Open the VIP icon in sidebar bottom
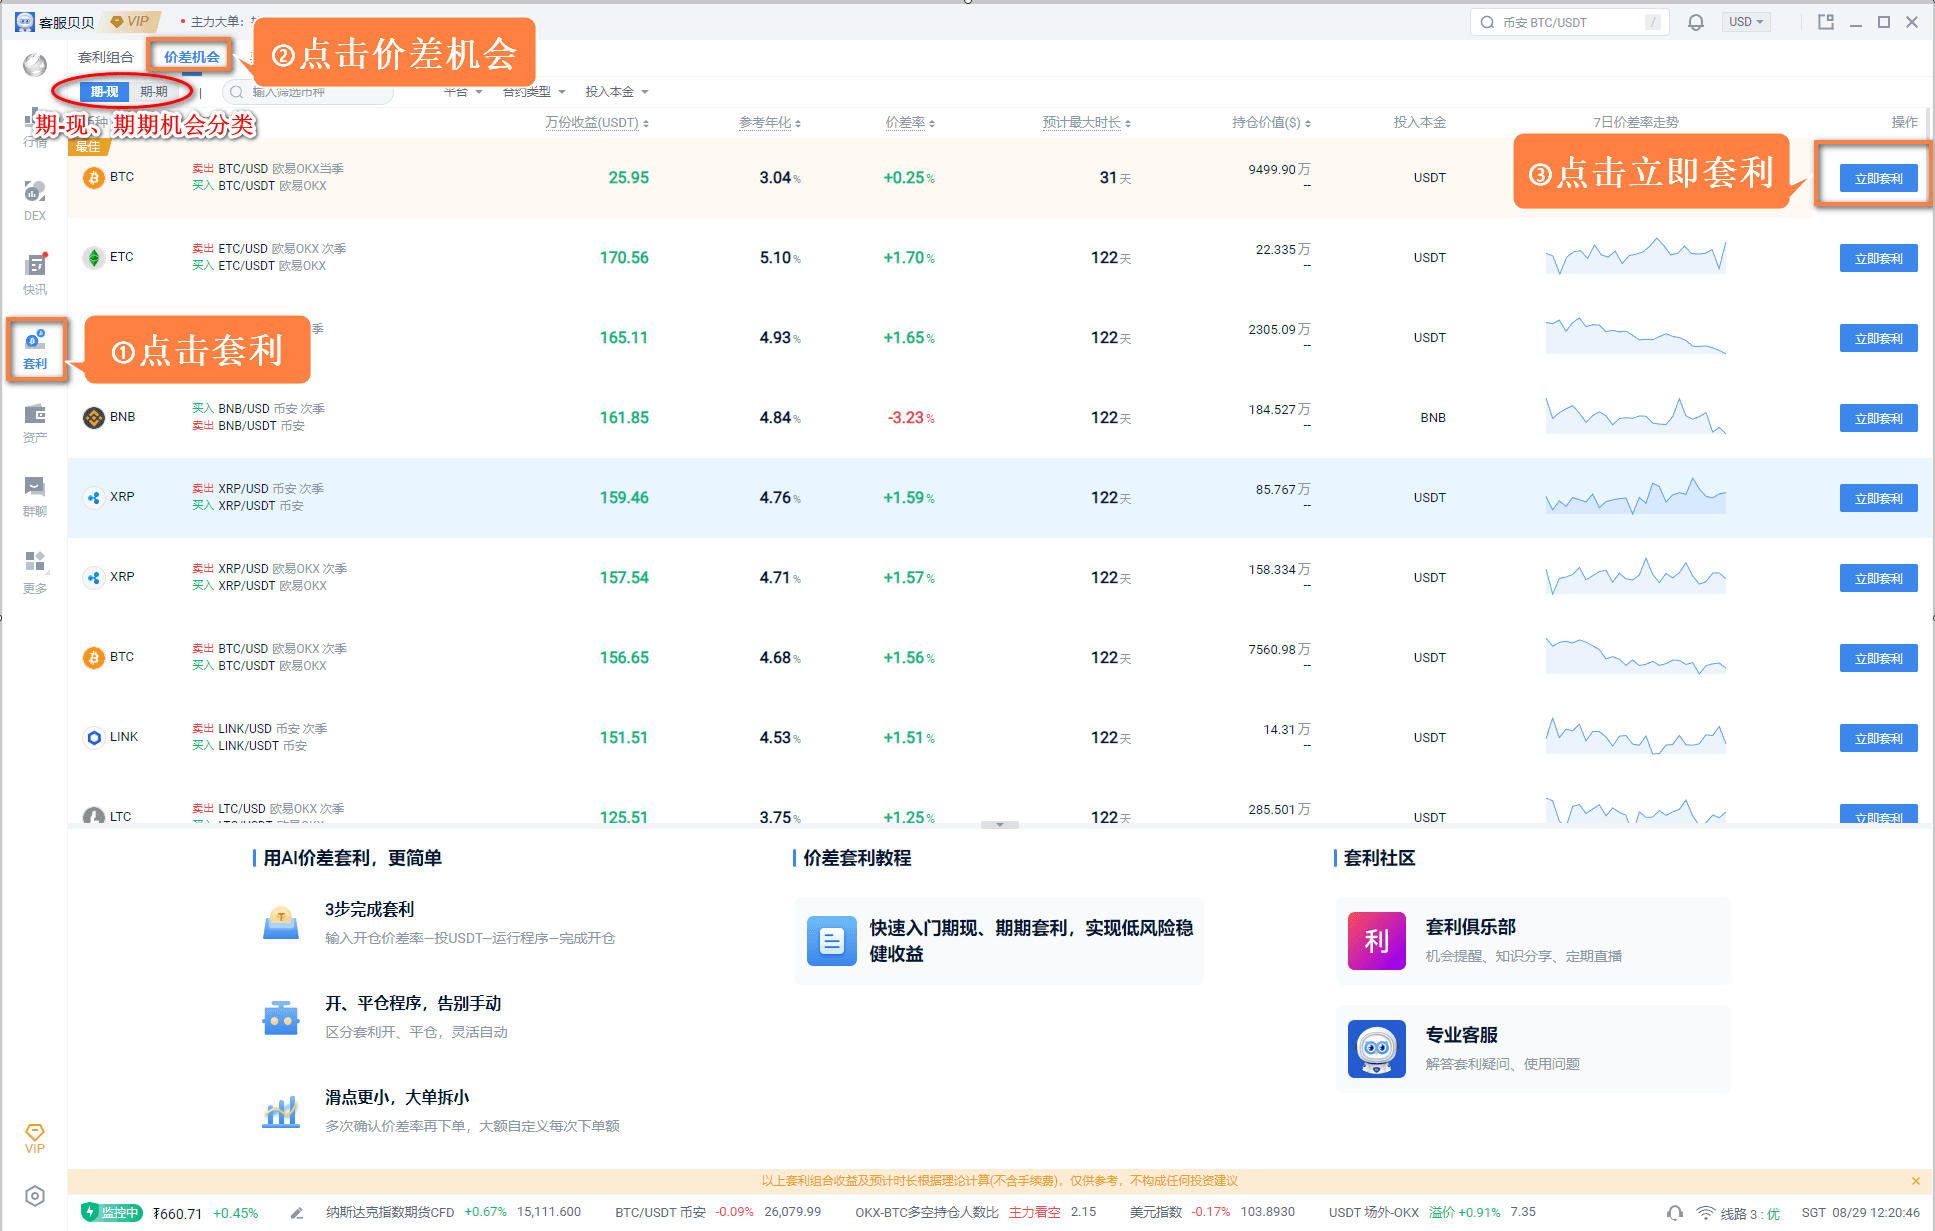Screen dimensions: 1935x1231 pyautogui.click(x=35, y=1138)
